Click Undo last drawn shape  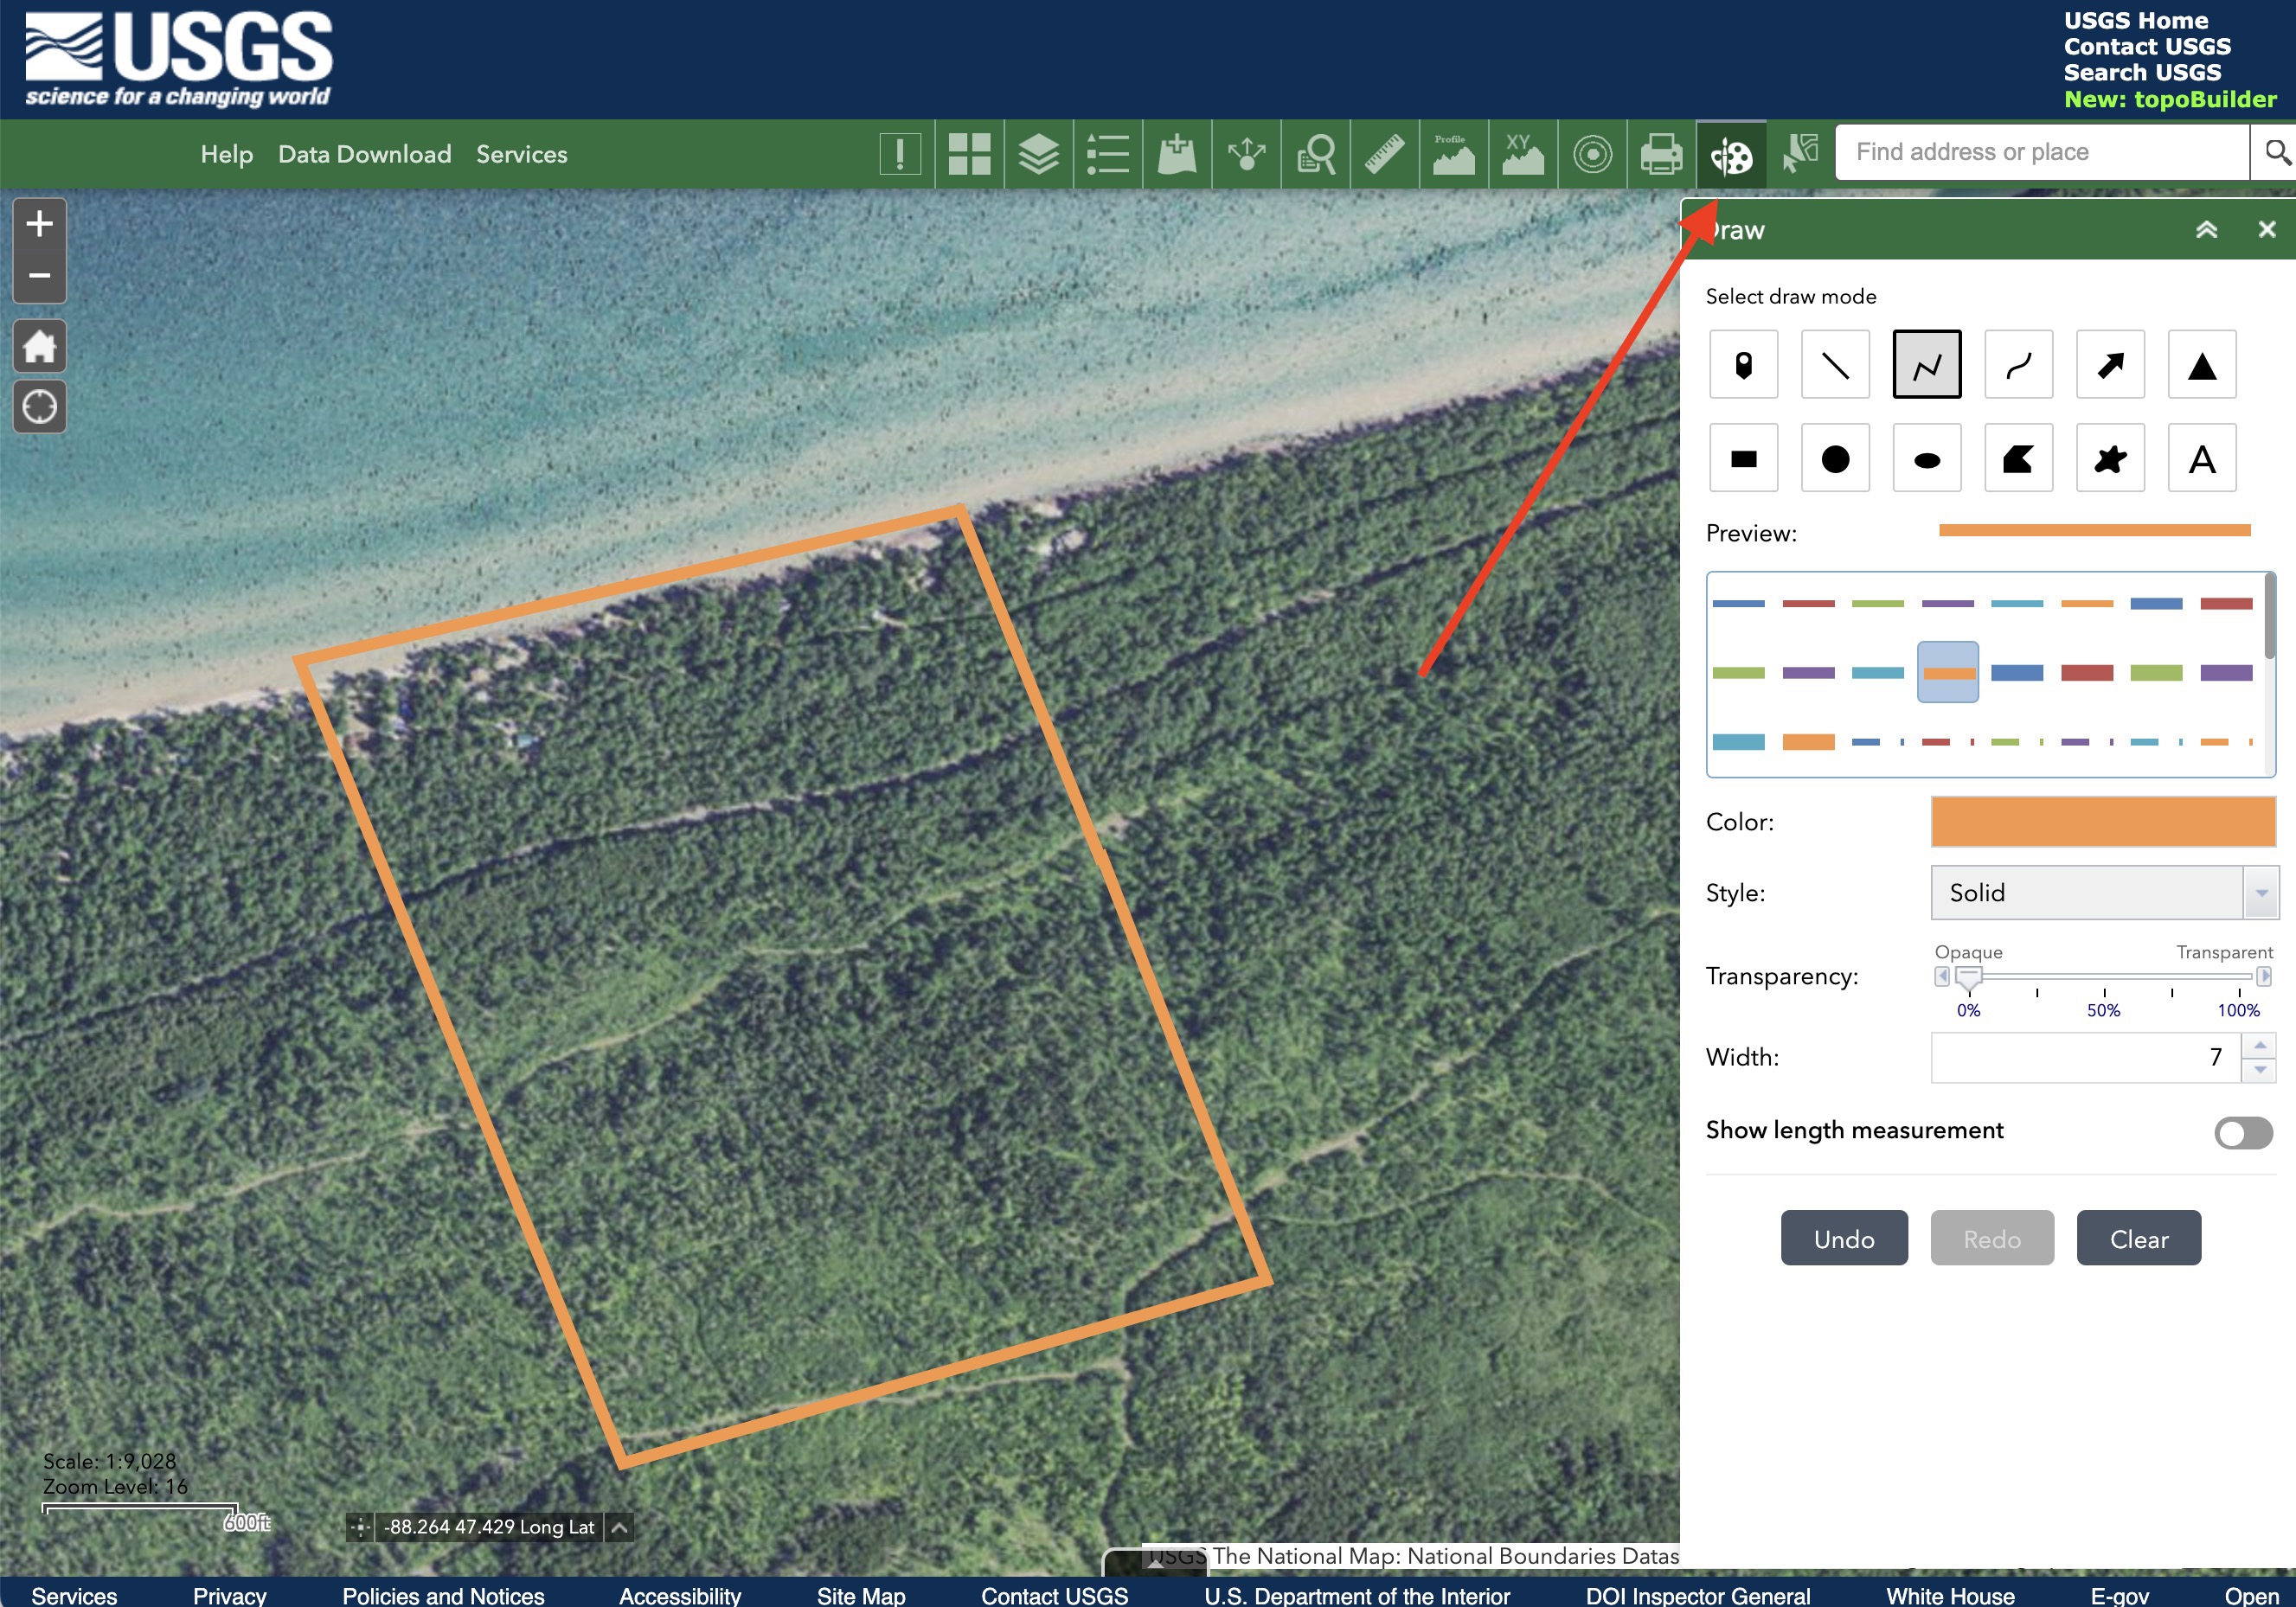pyautogui.click(x=1846, y=1239)
